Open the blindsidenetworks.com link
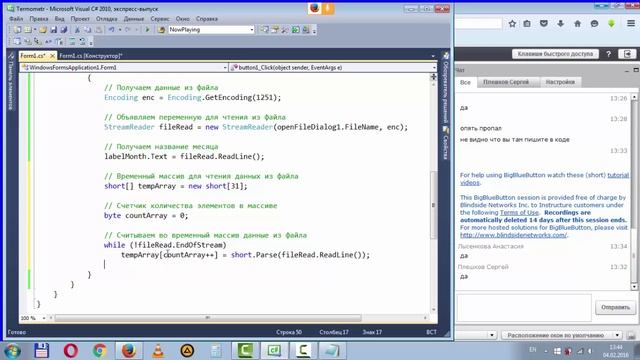The width and height of the screenshot is (640, 360). pos(513,235)
